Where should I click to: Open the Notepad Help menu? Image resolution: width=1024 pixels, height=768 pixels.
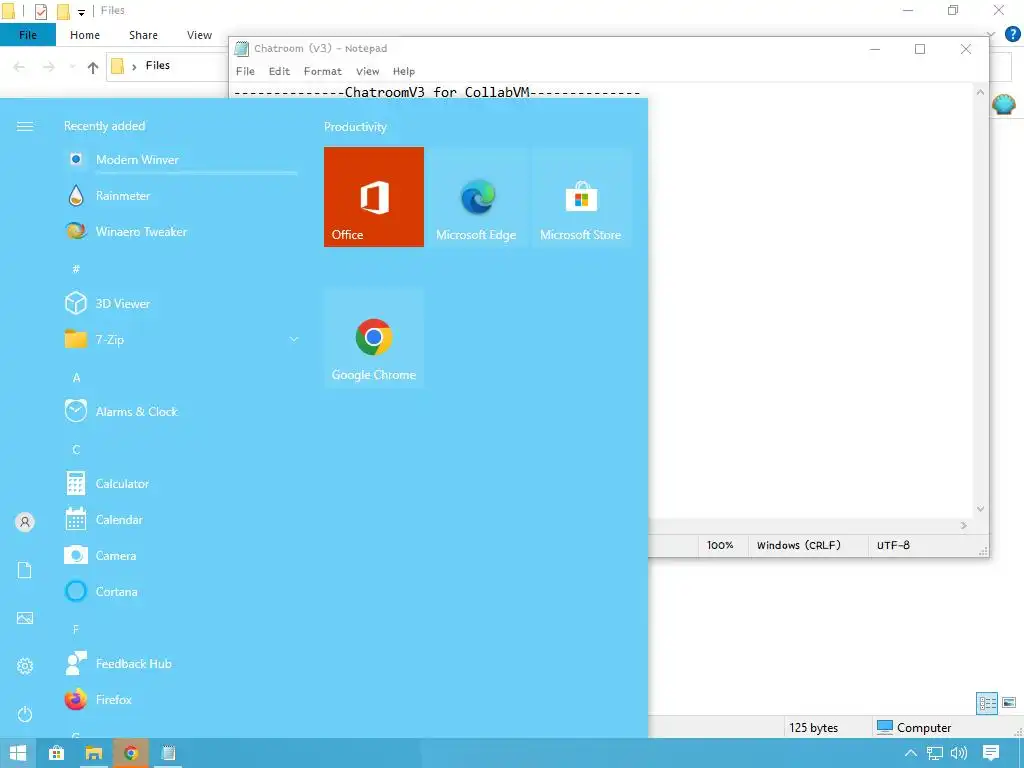404,71
